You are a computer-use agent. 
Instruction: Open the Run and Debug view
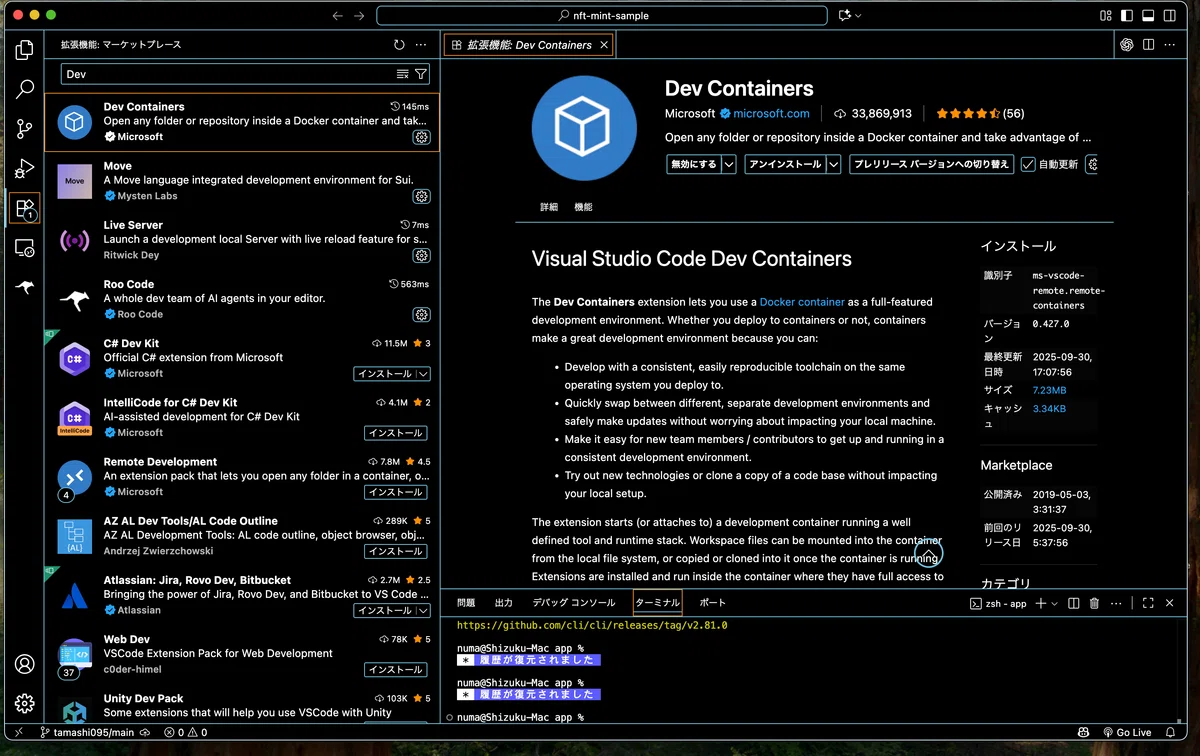click(x=24, y=168)
